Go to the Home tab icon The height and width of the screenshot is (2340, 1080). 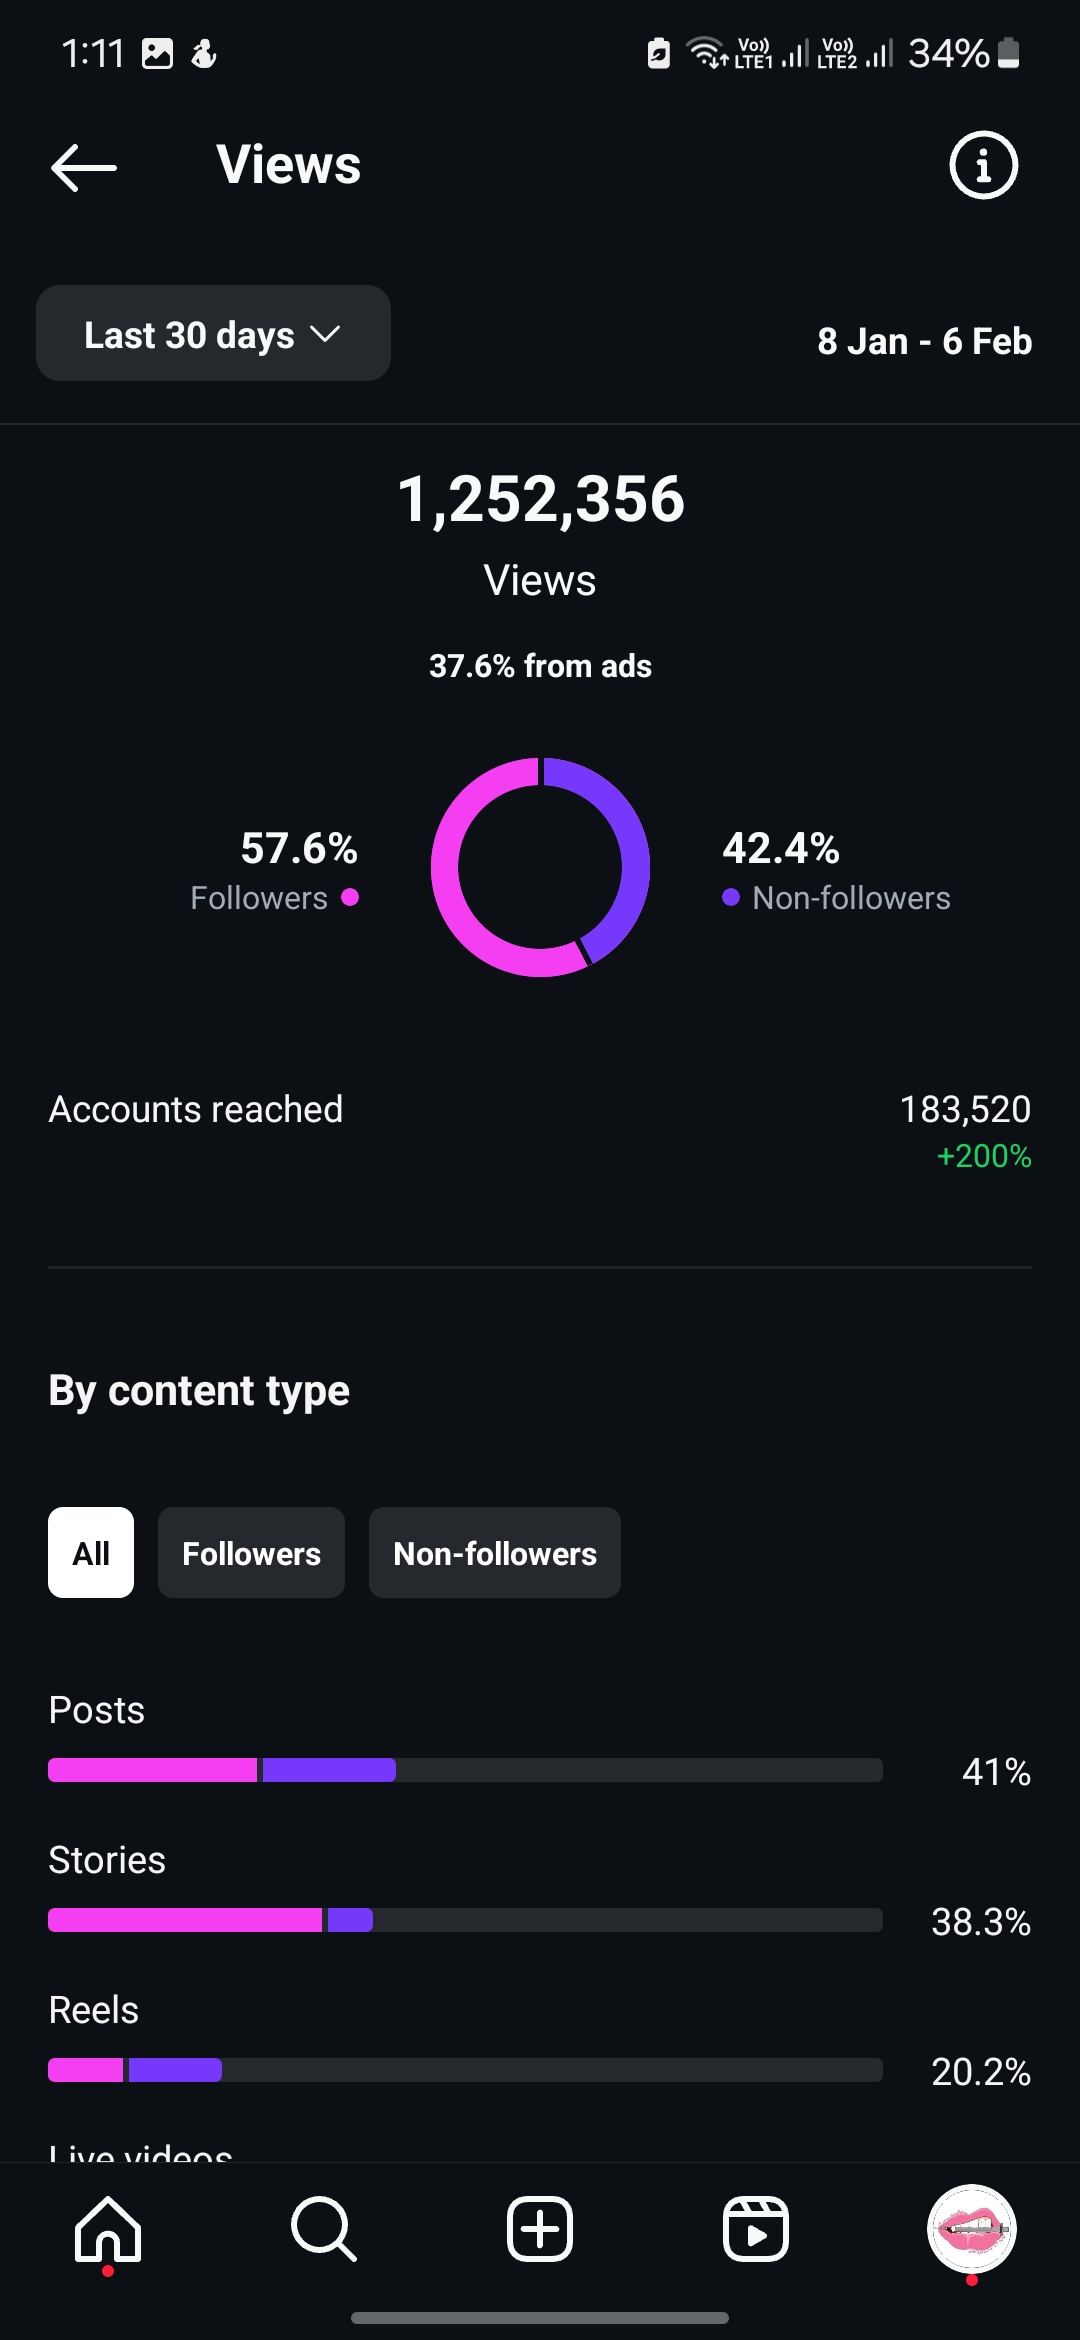pos(108,2229)
